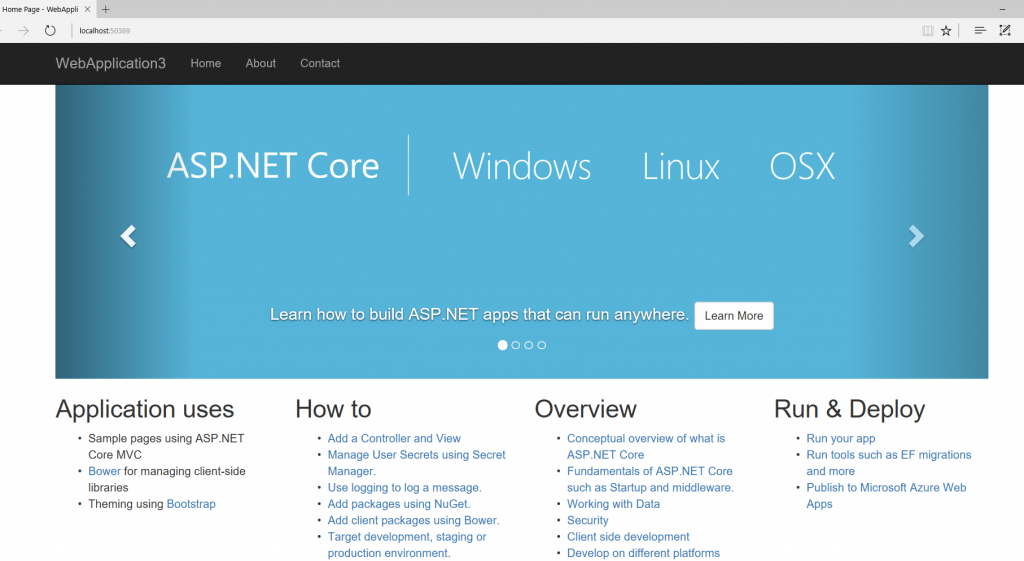The width and height of the screenshot is (1024, 561).
Task: Click the WebApplication3 brand link
Action: (x=110, y=63)
